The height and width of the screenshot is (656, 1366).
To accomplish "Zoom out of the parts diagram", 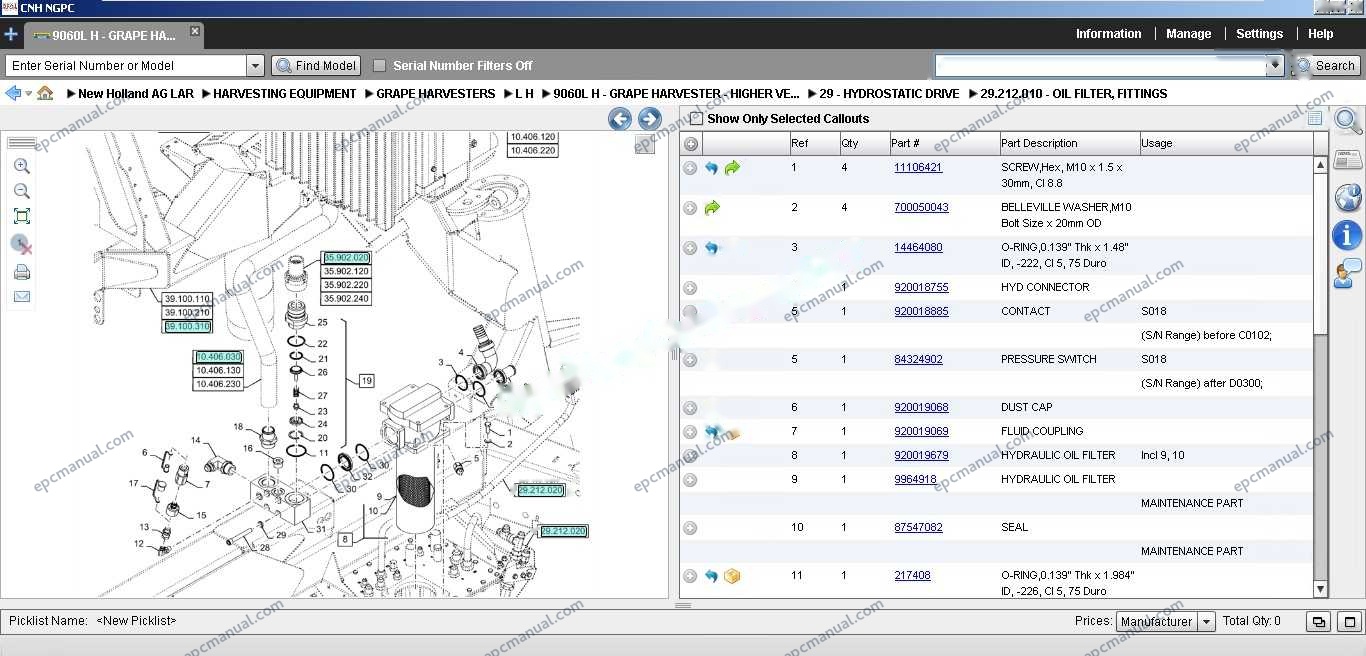I will coord(21,191).
